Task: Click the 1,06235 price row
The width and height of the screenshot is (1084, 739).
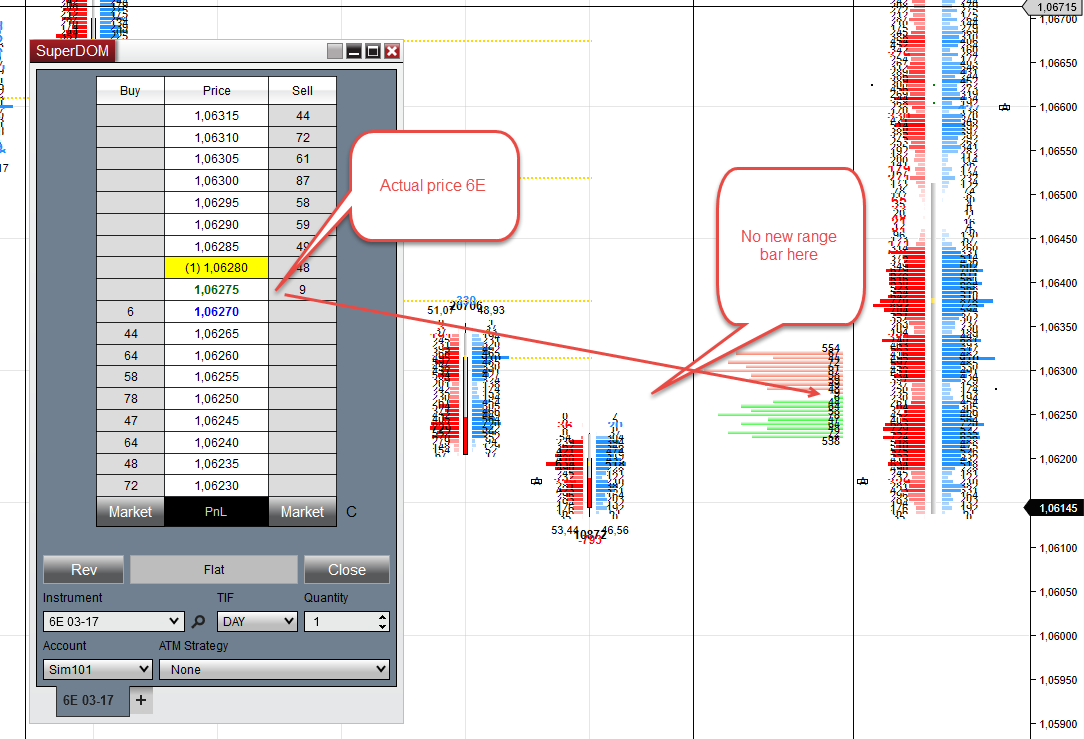Action: (x=216, y=464)
